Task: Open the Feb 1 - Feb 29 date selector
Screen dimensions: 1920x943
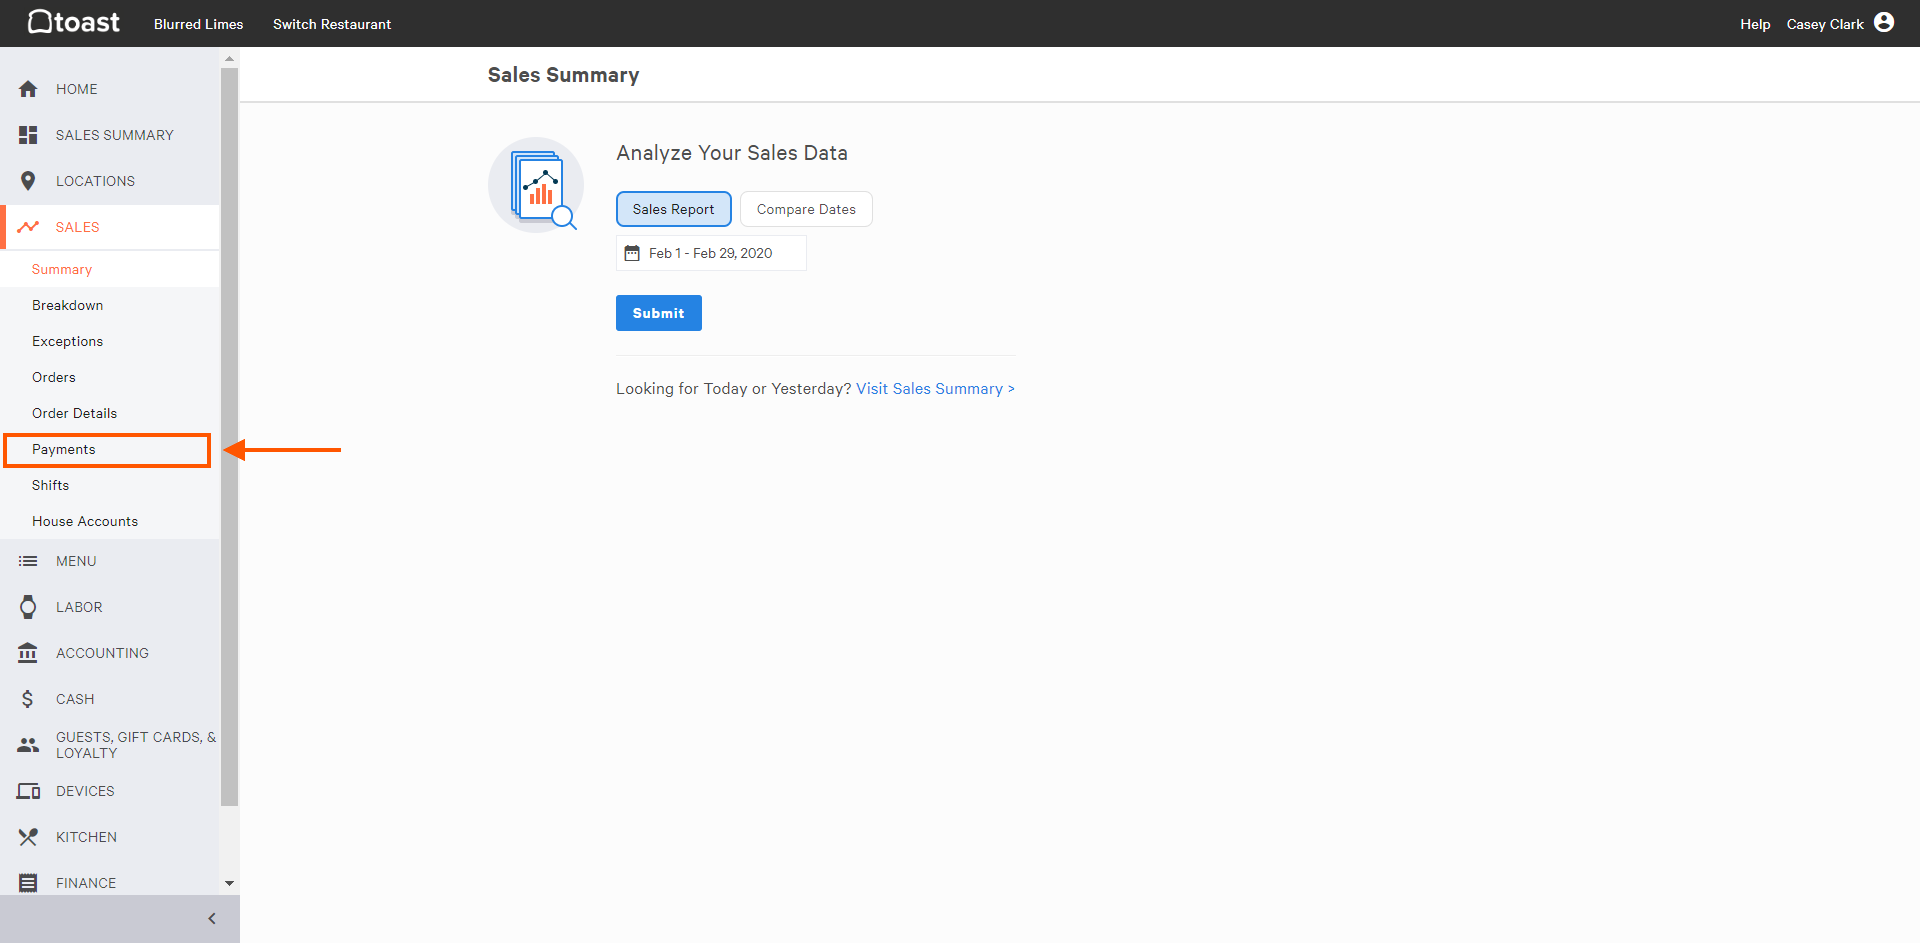Action: (x=710, y=253)
